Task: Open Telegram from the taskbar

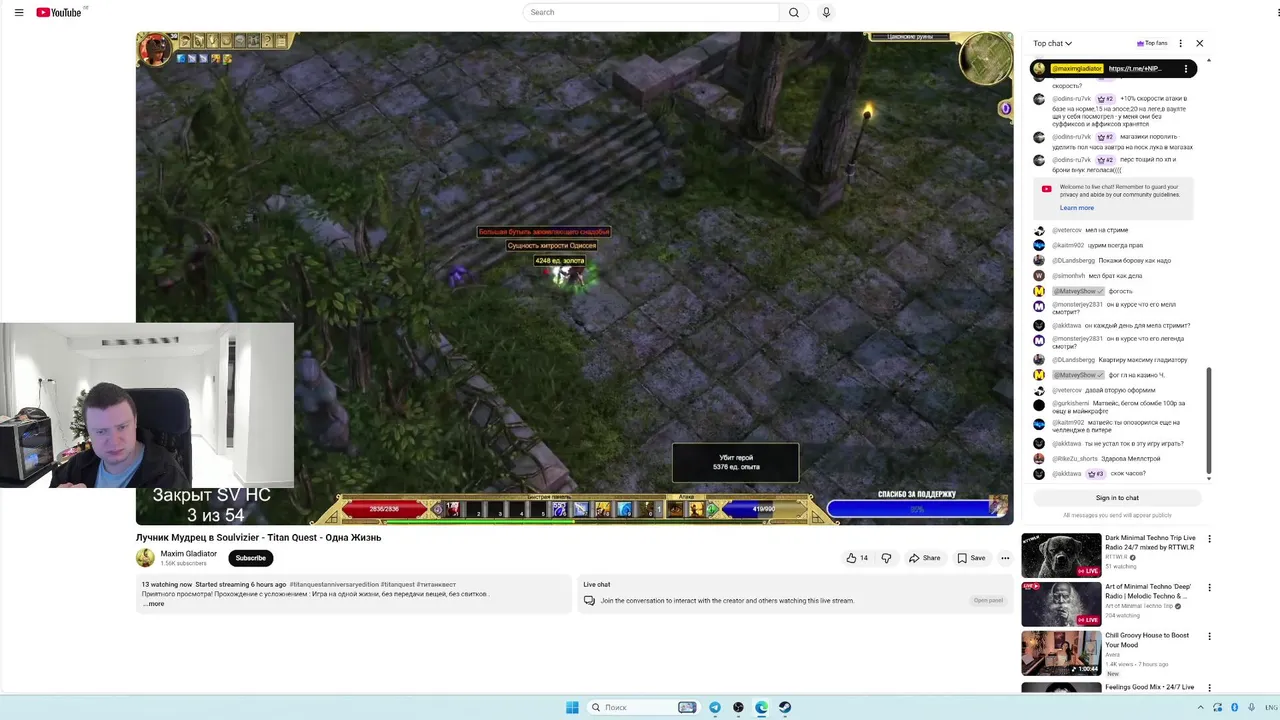Action: (x=715, y=707)
